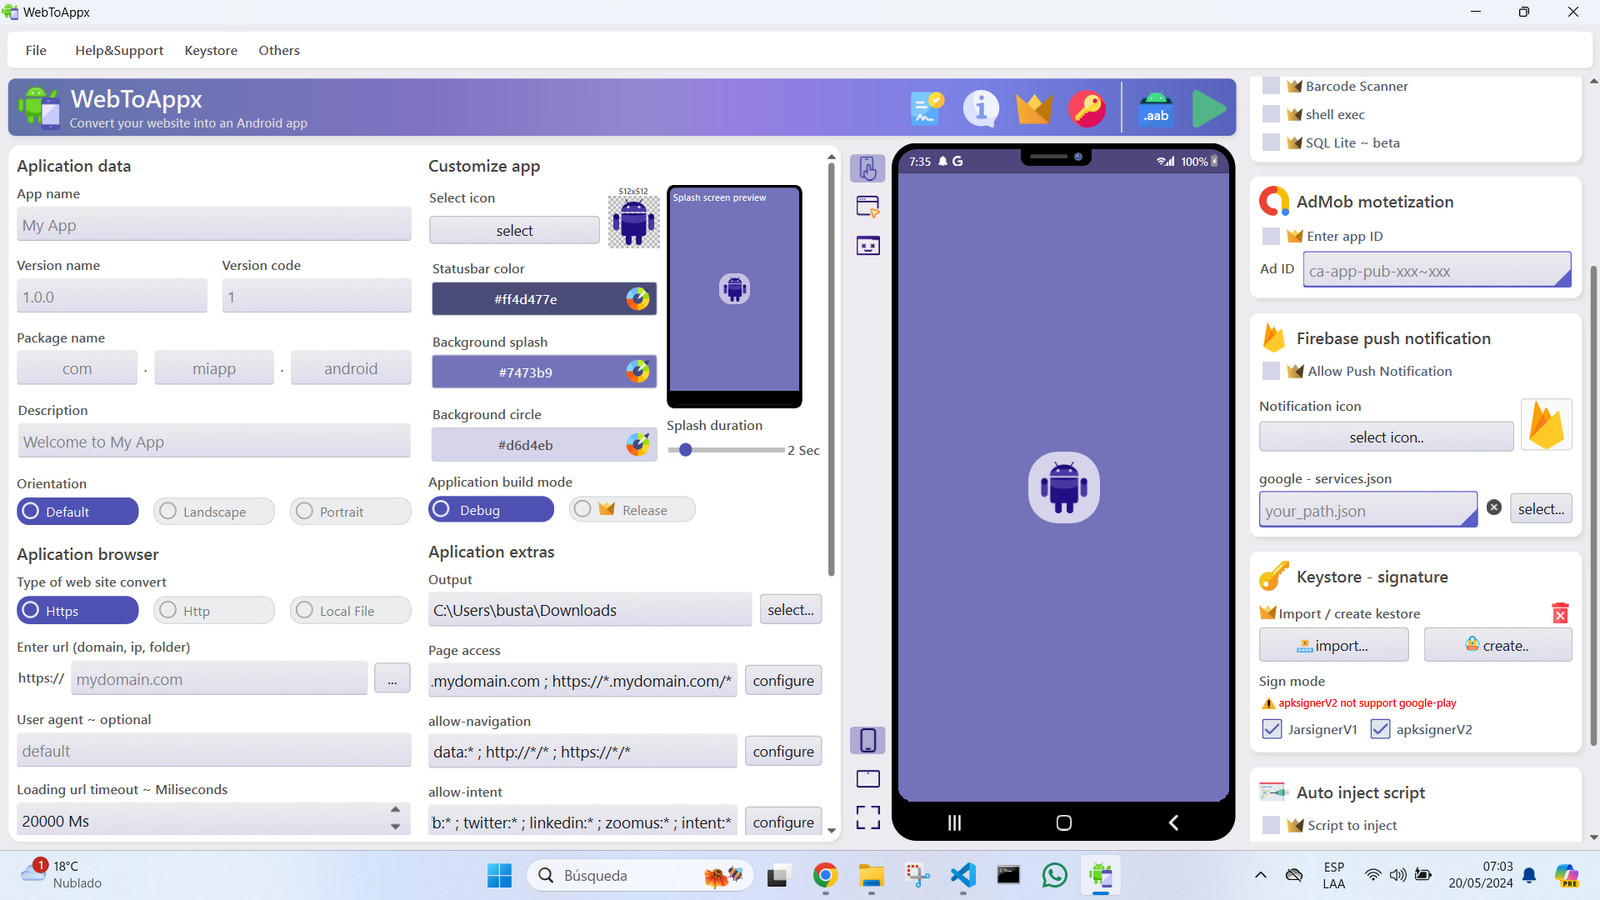Click select icon button for notification
The image size is (1600, 900).
click(1386, 437)
